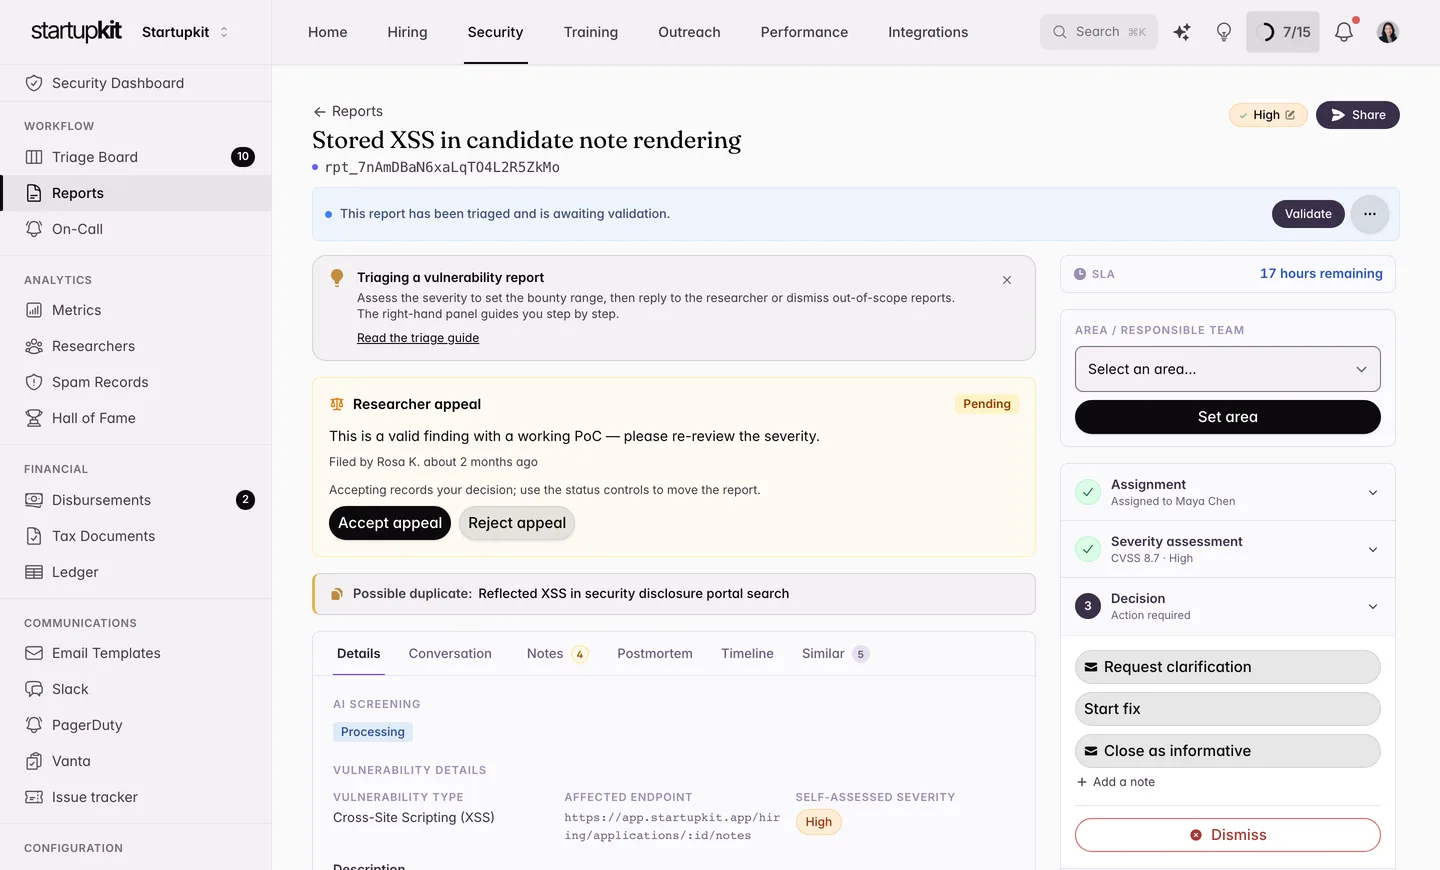Viewport: 1440px width, 870px height.
Task: Go to the Performance nav tab
Action: 804,32
